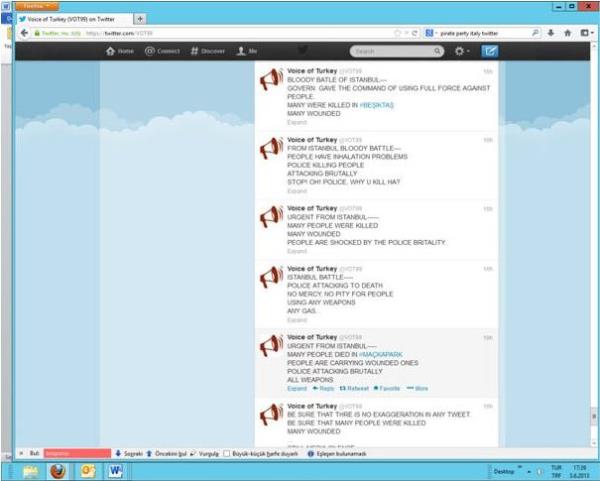
Task: Open the Discover page in Twitter
Action: pos(208,51)
